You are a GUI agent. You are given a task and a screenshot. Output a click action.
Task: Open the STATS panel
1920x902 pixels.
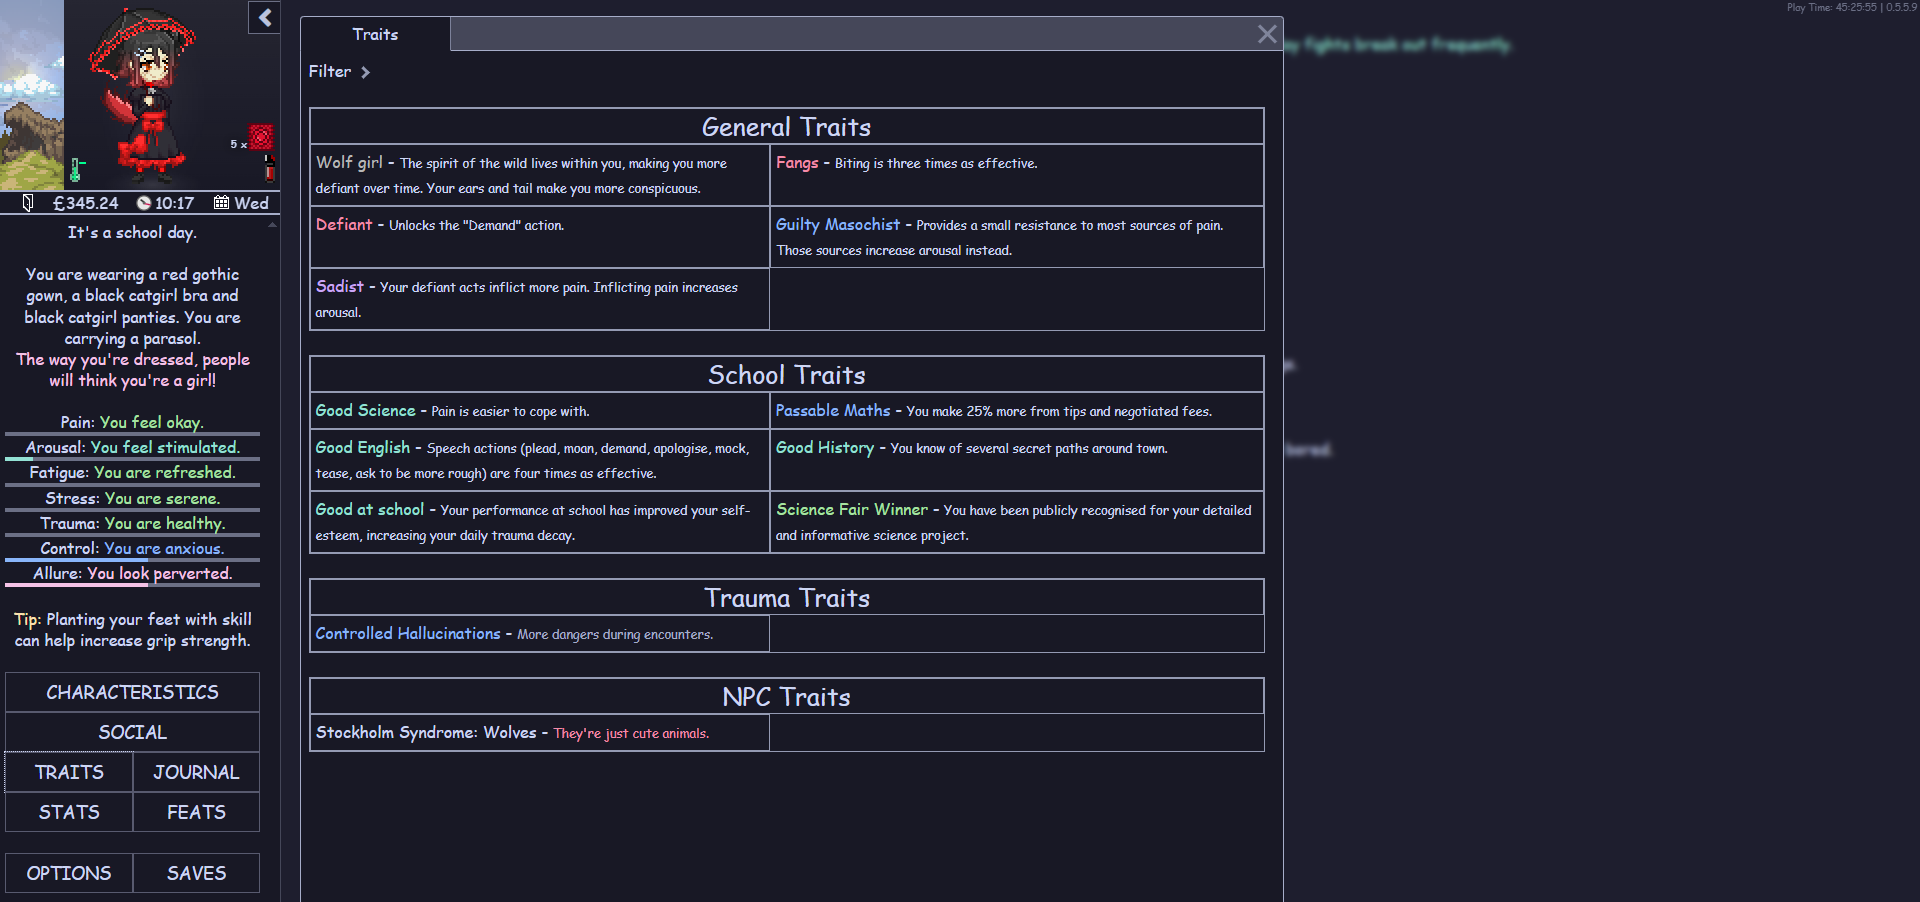click(69, 812)
